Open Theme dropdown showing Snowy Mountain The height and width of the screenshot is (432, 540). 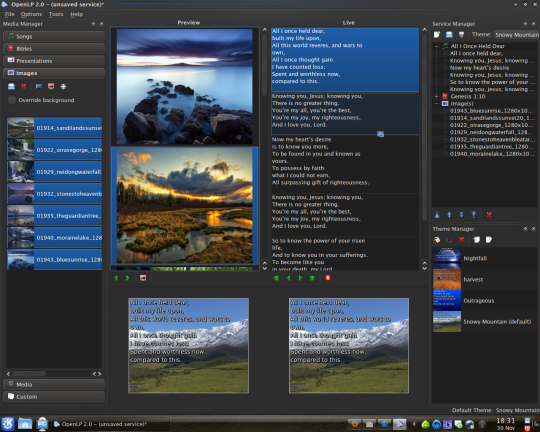(x=517, y=35)
